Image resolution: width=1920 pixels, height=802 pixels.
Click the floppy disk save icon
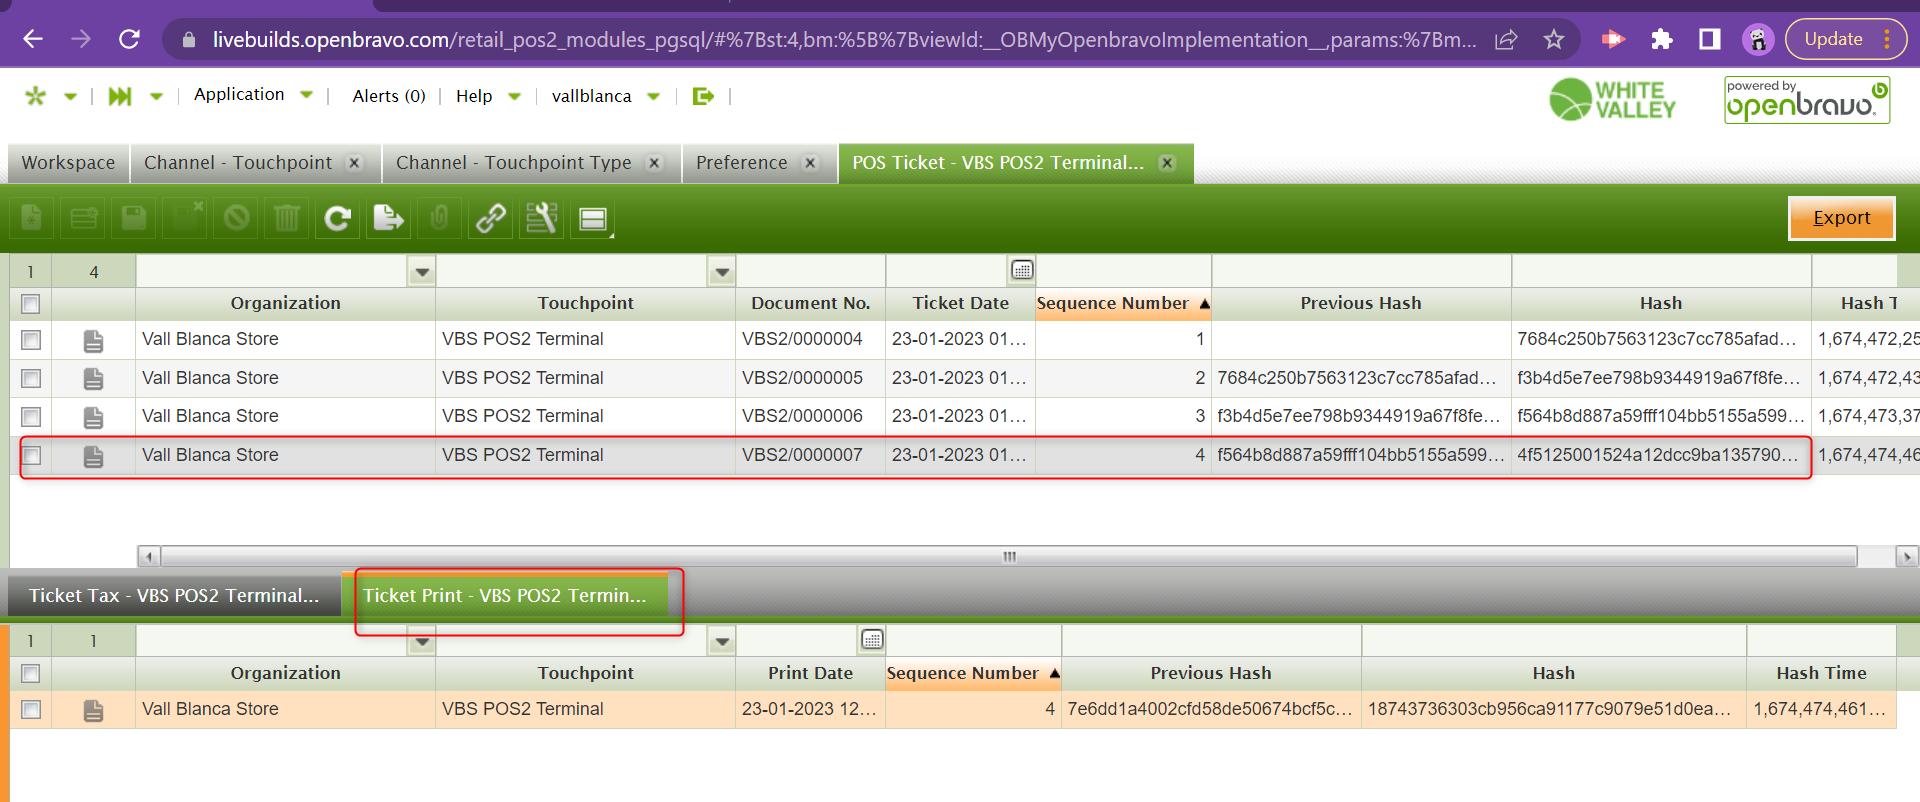click(134, 218)
